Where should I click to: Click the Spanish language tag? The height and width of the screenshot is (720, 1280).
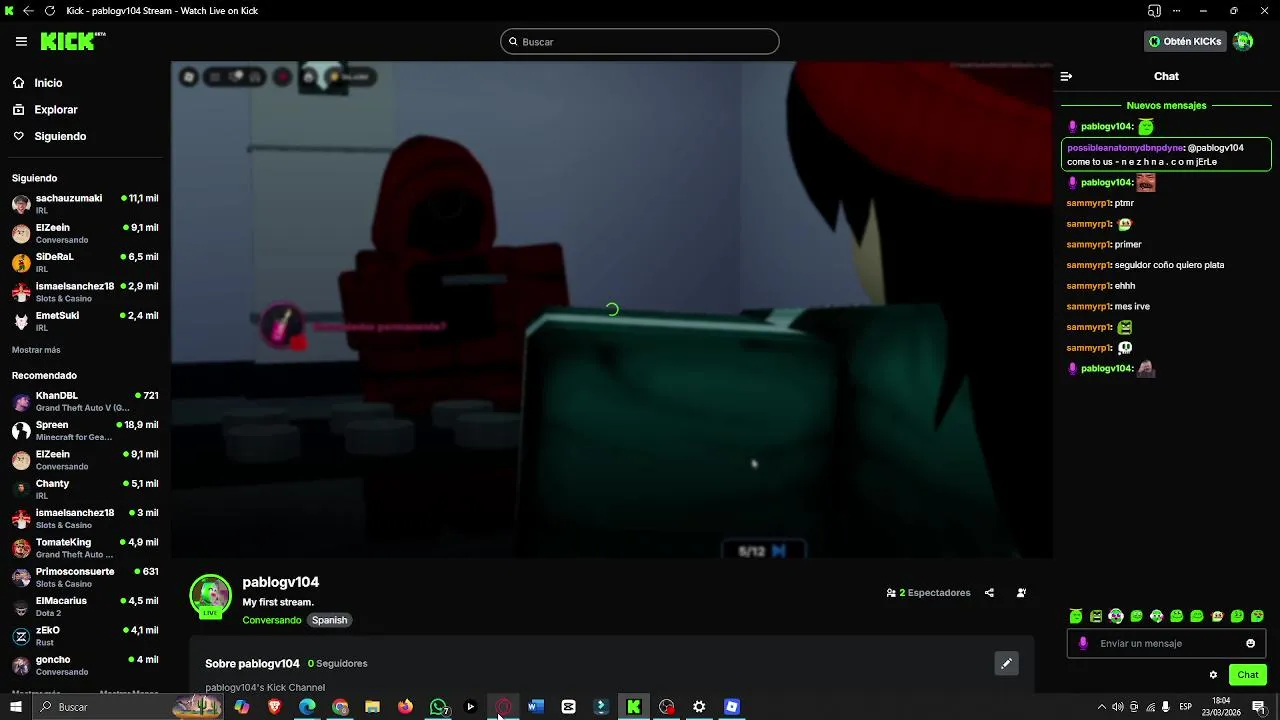[329, 620]
